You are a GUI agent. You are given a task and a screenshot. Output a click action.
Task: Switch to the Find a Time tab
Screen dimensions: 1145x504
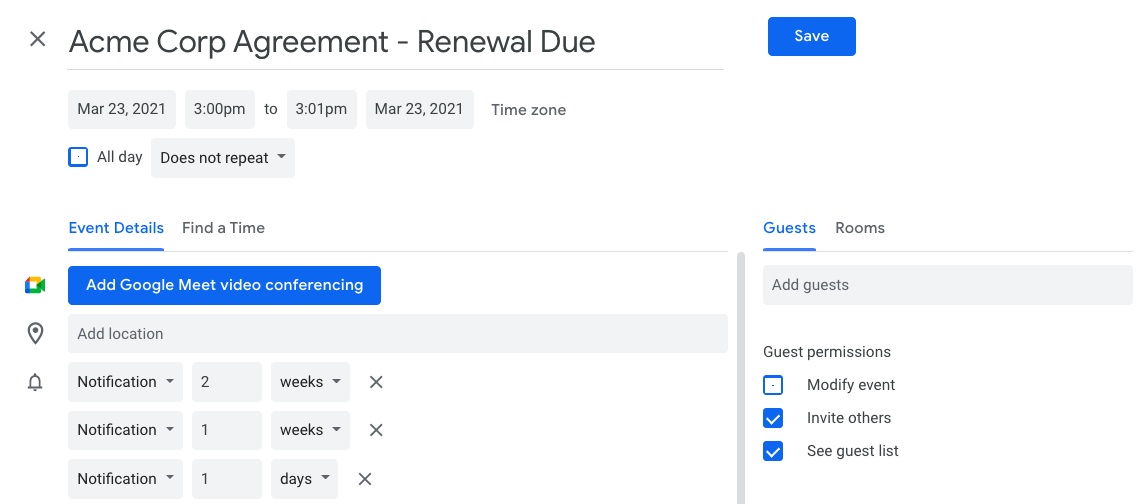(x=223, y=228)
